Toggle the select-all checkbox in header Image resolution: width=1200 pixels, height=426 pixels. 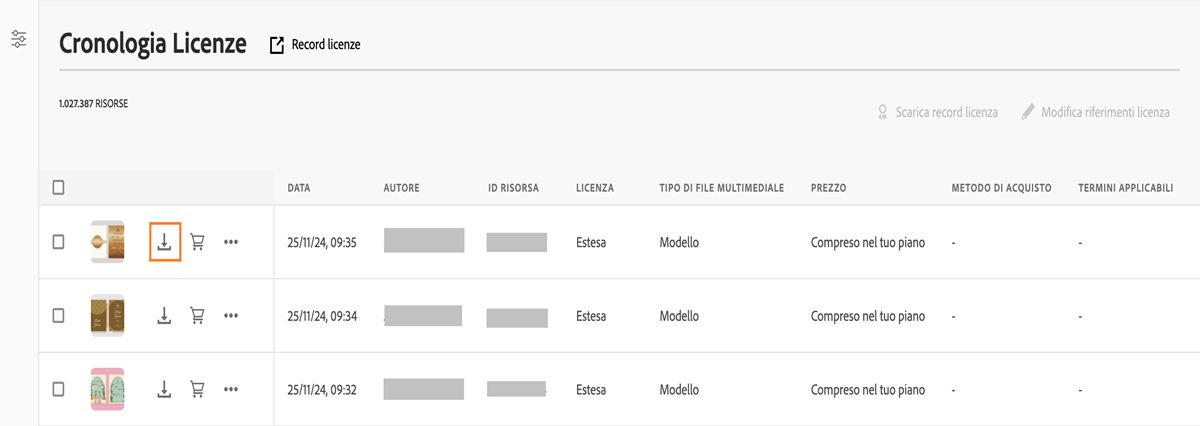(59, 187)
